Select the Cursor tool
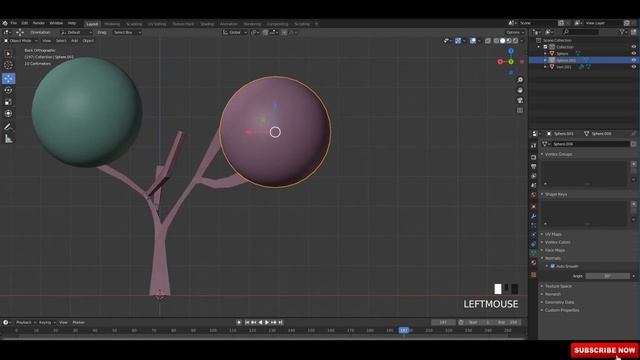 click(x=8, y=65)
